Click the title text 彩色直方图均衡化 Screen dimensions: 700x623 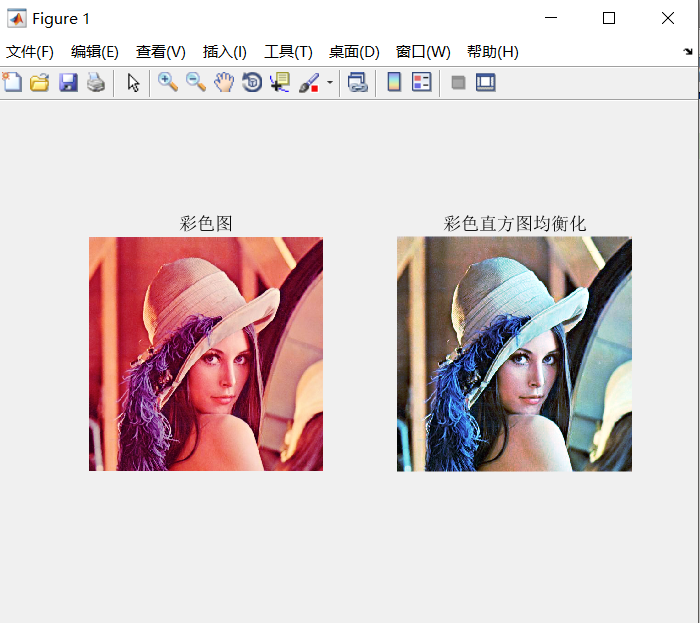coord(514,223)
